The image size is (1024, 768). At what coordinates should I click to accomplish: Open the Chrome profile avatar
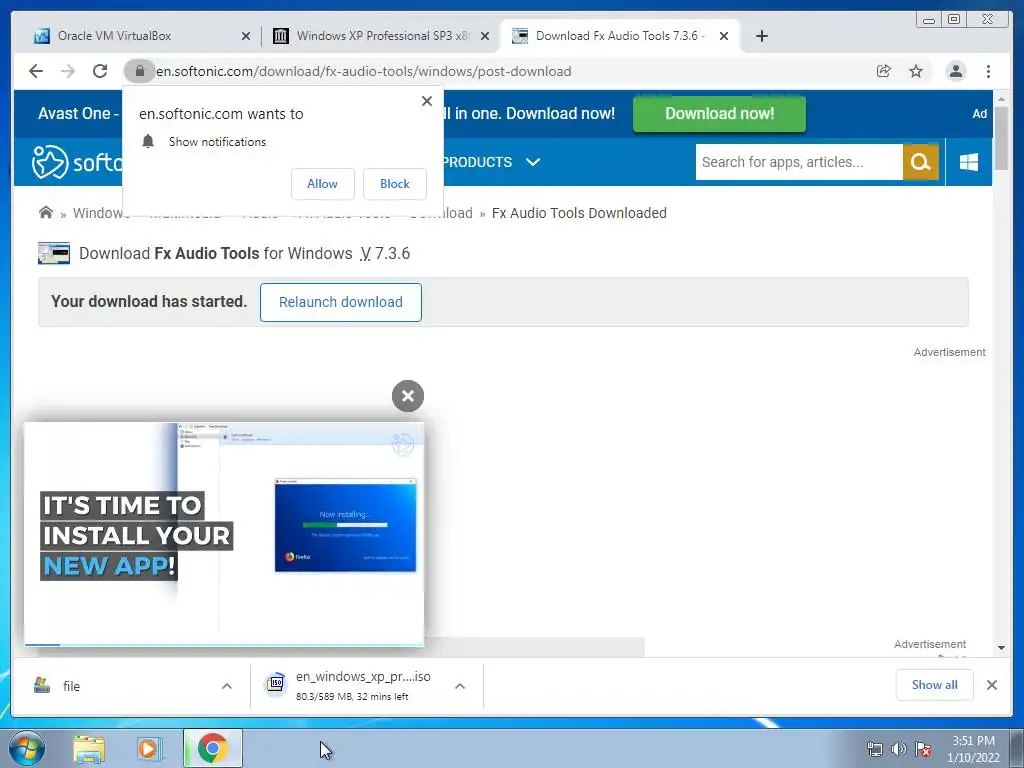point(955,71)
